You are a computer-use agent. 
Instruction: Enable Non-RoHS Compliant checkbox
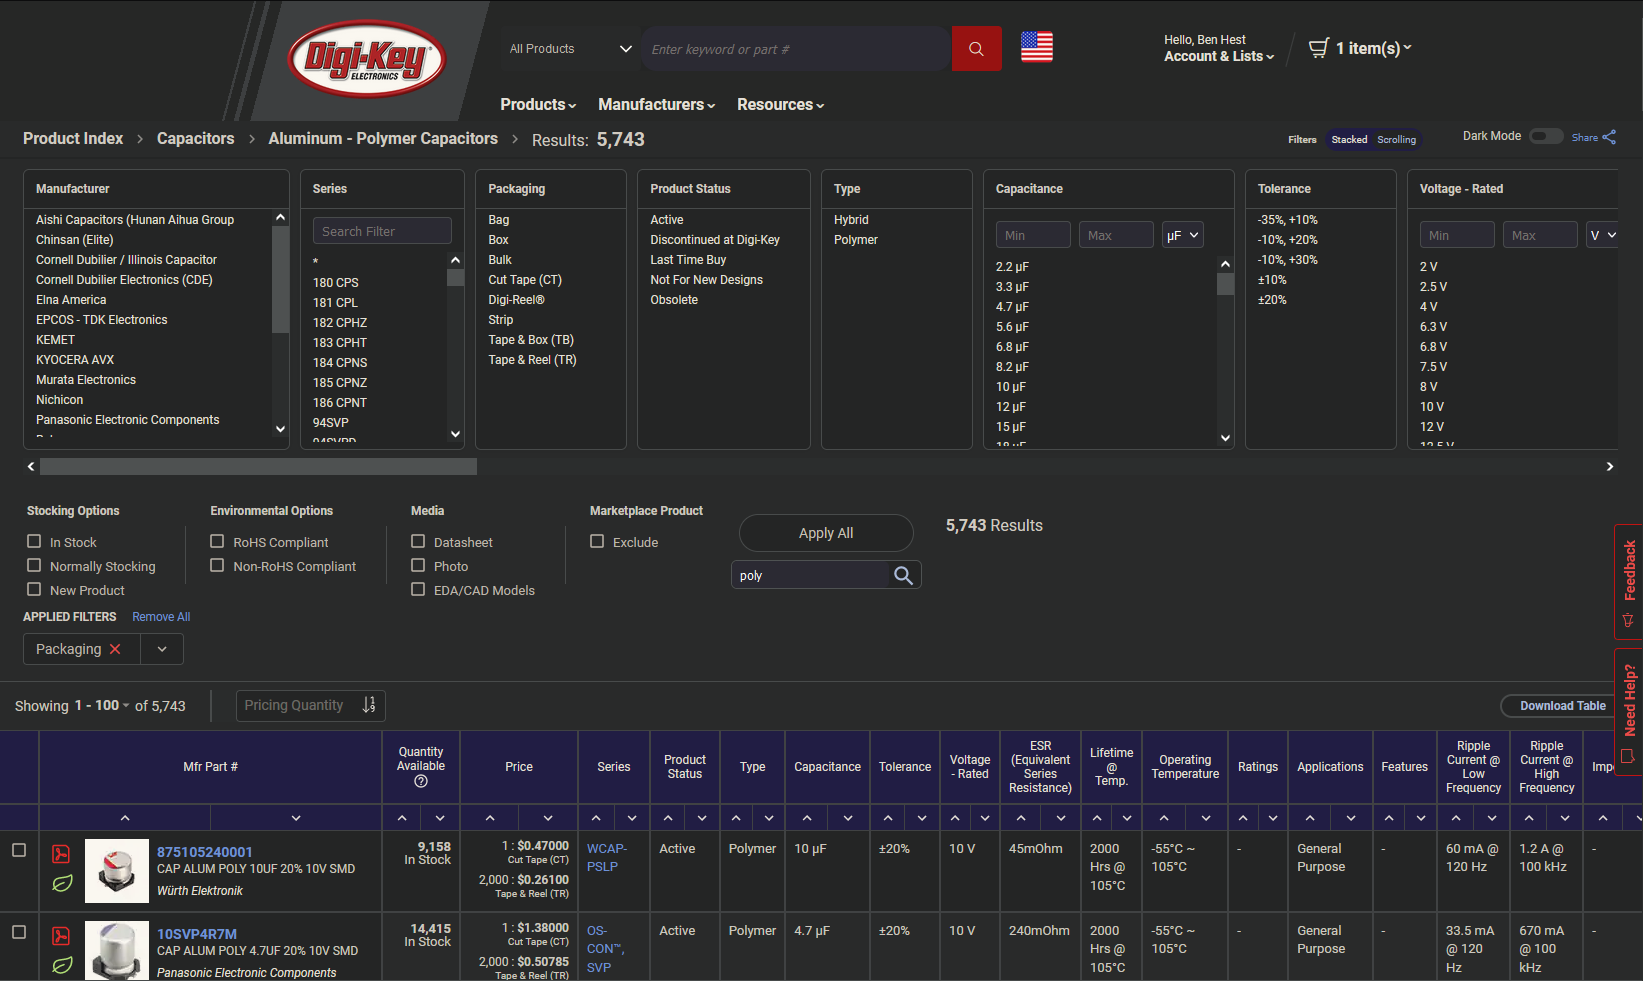click(x=217, y=565)
